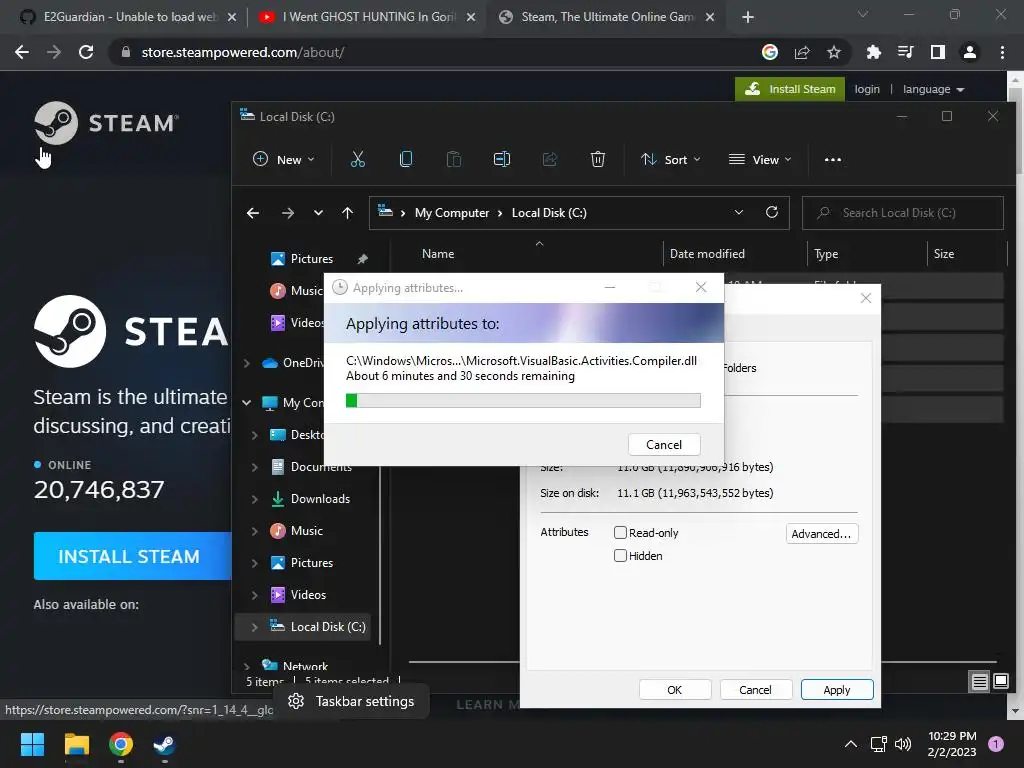Open the View dropdown in Explorer
This screenshot has height=768, width=1024.
[760, 159]
